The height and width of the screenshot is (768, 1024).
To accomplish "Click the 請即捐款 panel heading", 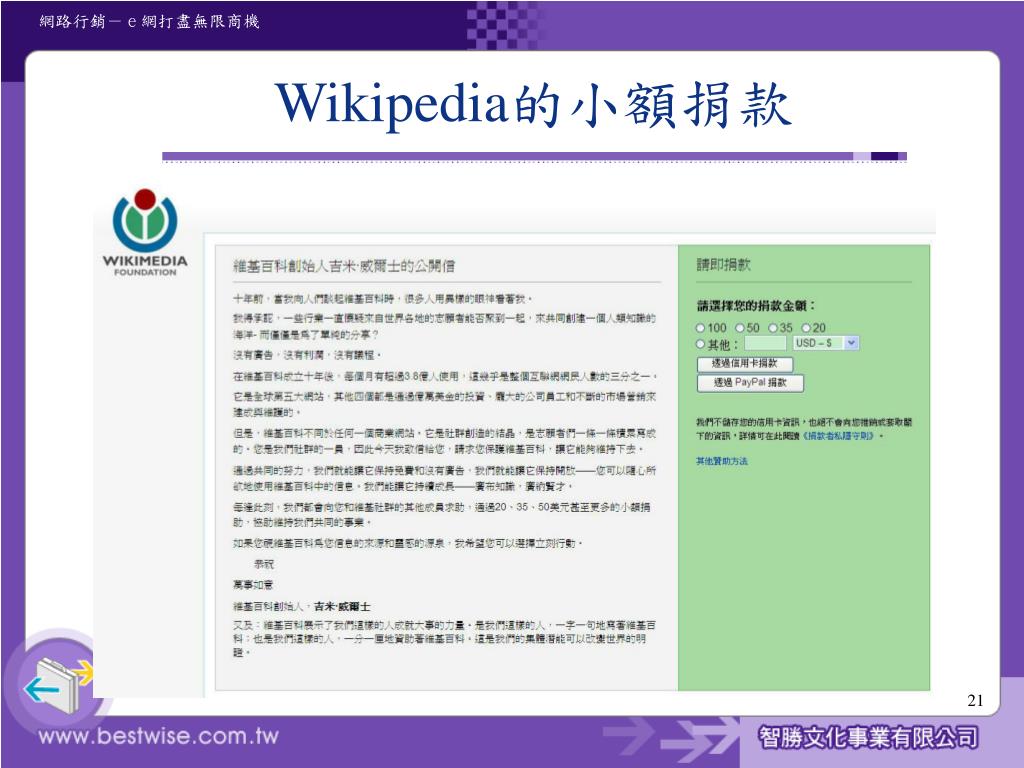I will click(x=724, y=264).
